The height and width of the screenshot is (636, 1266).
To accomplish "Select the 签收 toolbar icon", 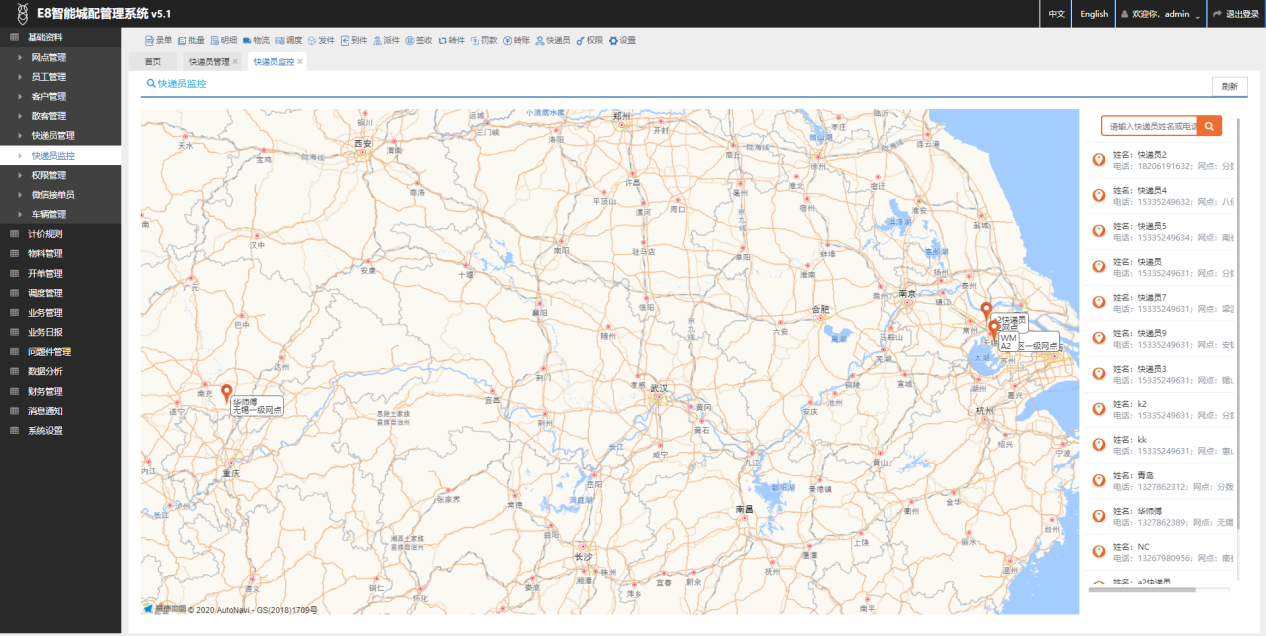I will pos(410,41).
